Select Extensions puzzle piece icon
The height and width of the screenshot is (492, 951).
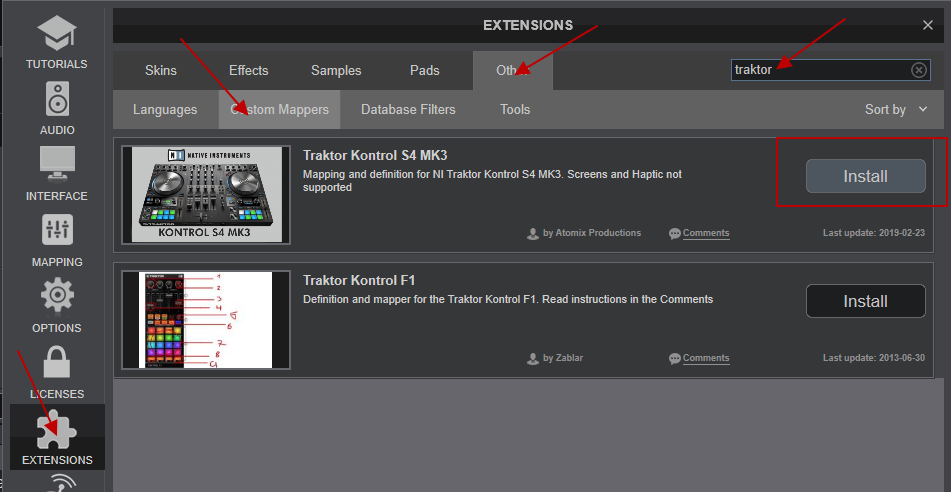(57, 429)
